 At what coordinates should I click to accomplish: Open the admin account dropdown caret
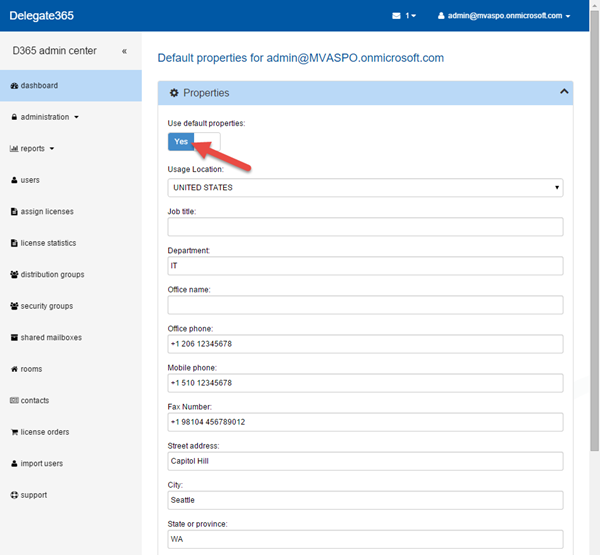pyautogui.click(x=568, y=16)
